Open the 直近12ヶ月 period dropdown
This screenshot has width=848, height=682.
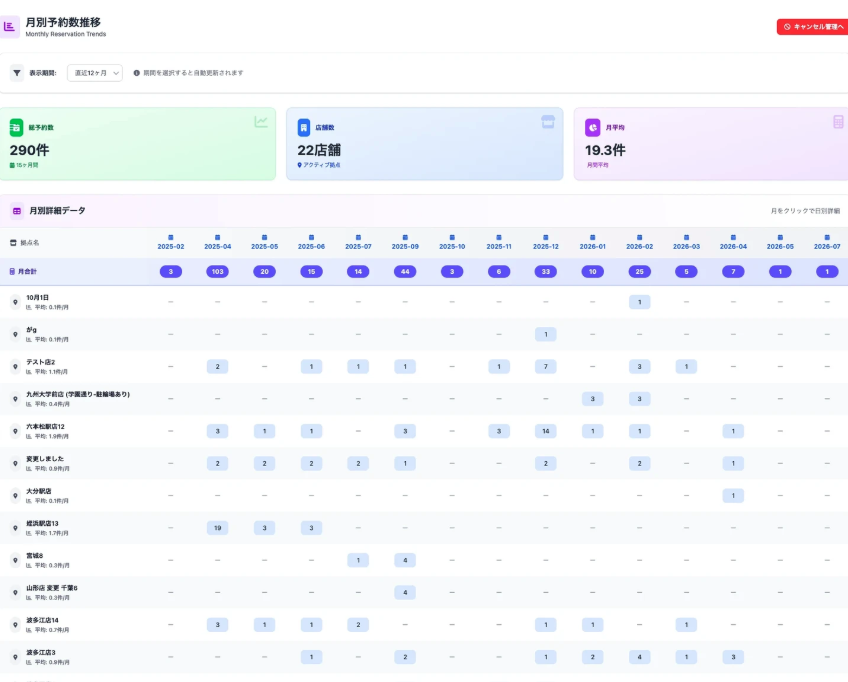pyautogui.click(x=95, y=73)
